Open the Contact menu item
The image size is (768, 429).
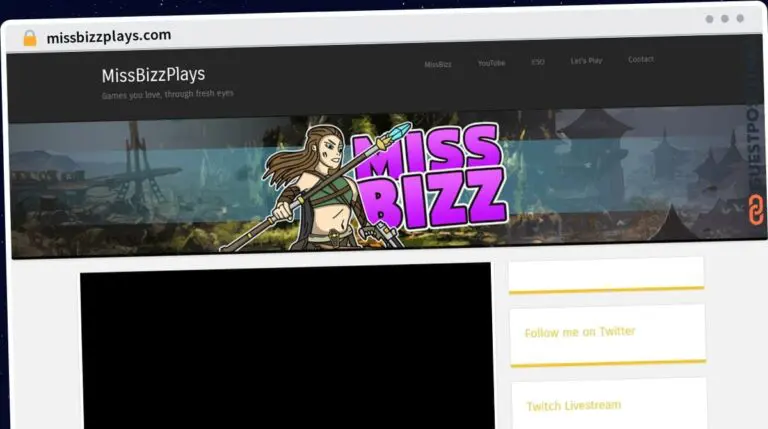pyautogui.click(x=641, y=59)
